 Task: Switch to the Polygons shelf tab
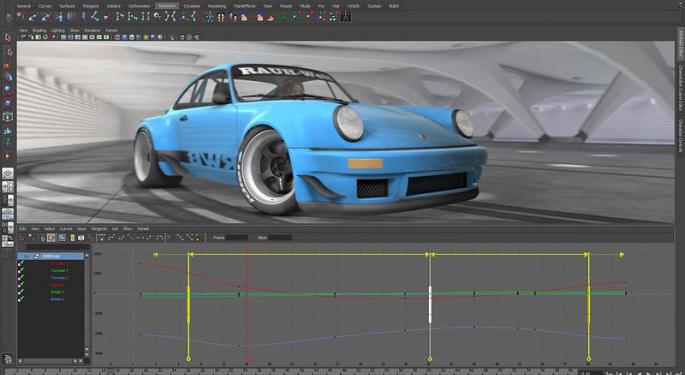tap(91, 6)
